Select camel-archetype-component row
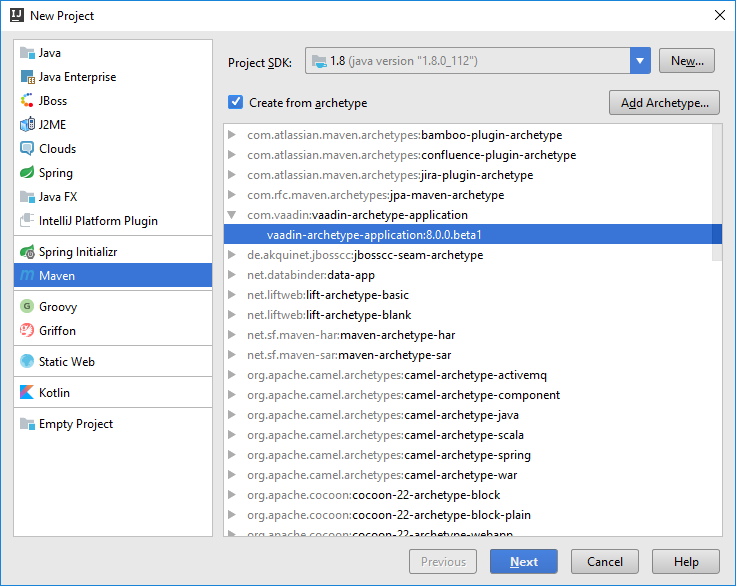 pos(473,395)
